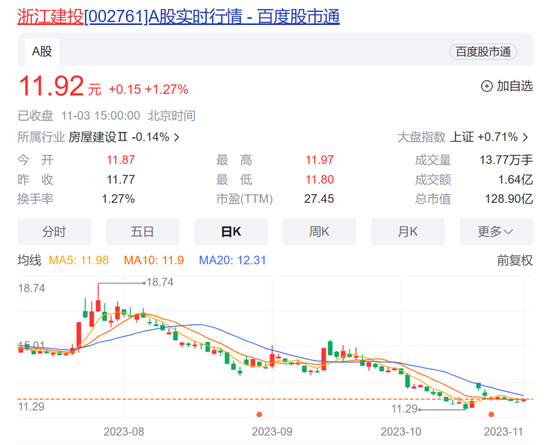
Task: Click the 最低 value 11.80
Action: coord(320,180)
